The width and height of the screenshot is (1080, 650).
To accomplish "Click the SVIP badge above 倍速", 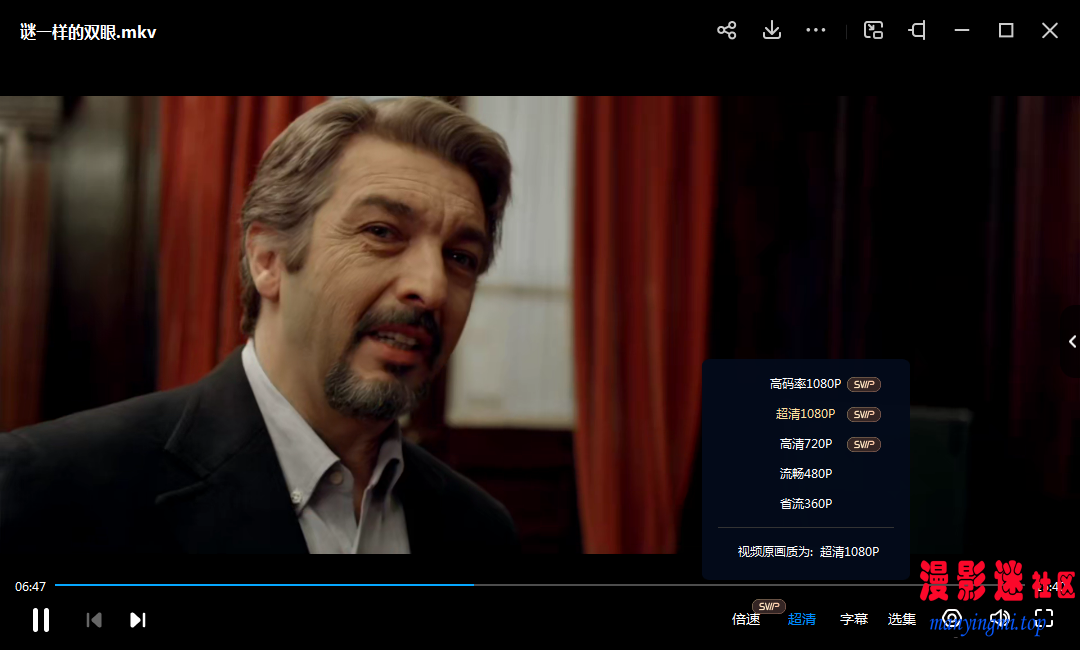I will 769,606.
